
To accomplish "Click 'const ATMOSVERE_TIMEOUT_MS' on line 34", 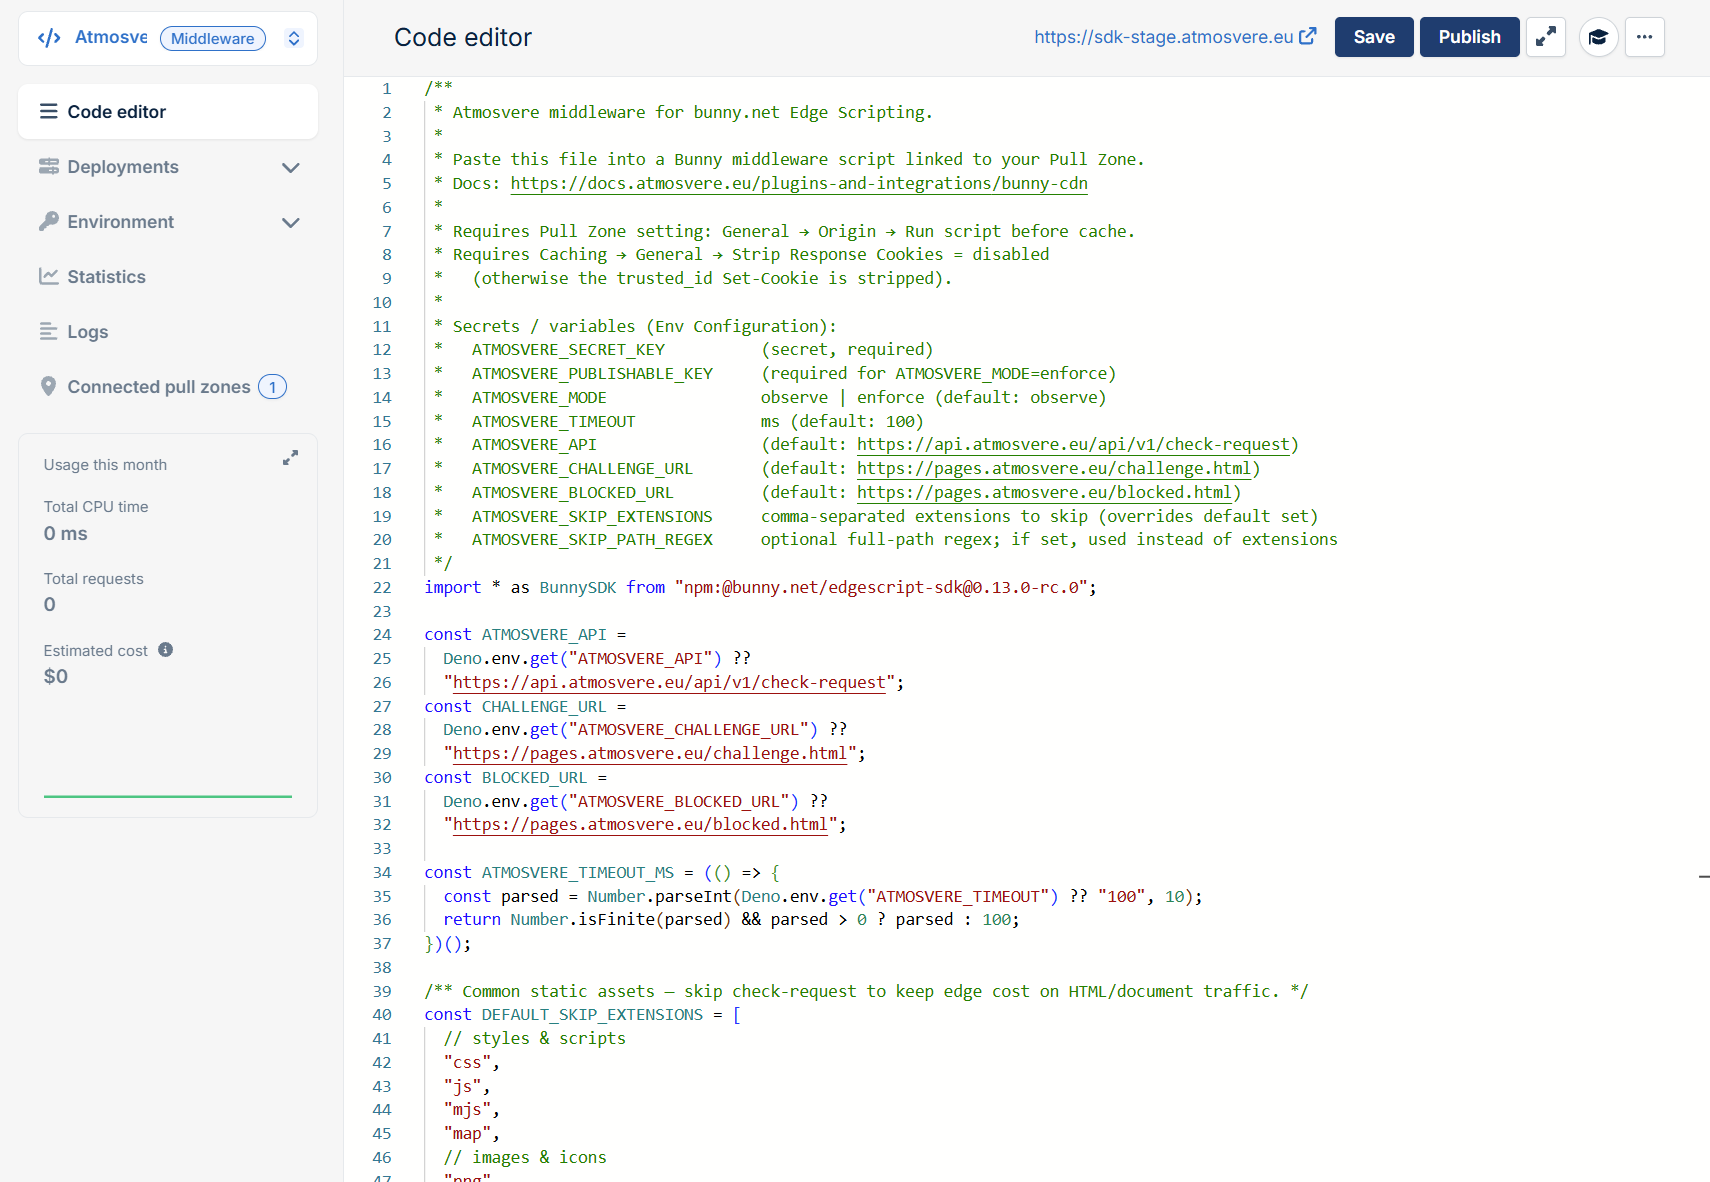I will [549, 873].
